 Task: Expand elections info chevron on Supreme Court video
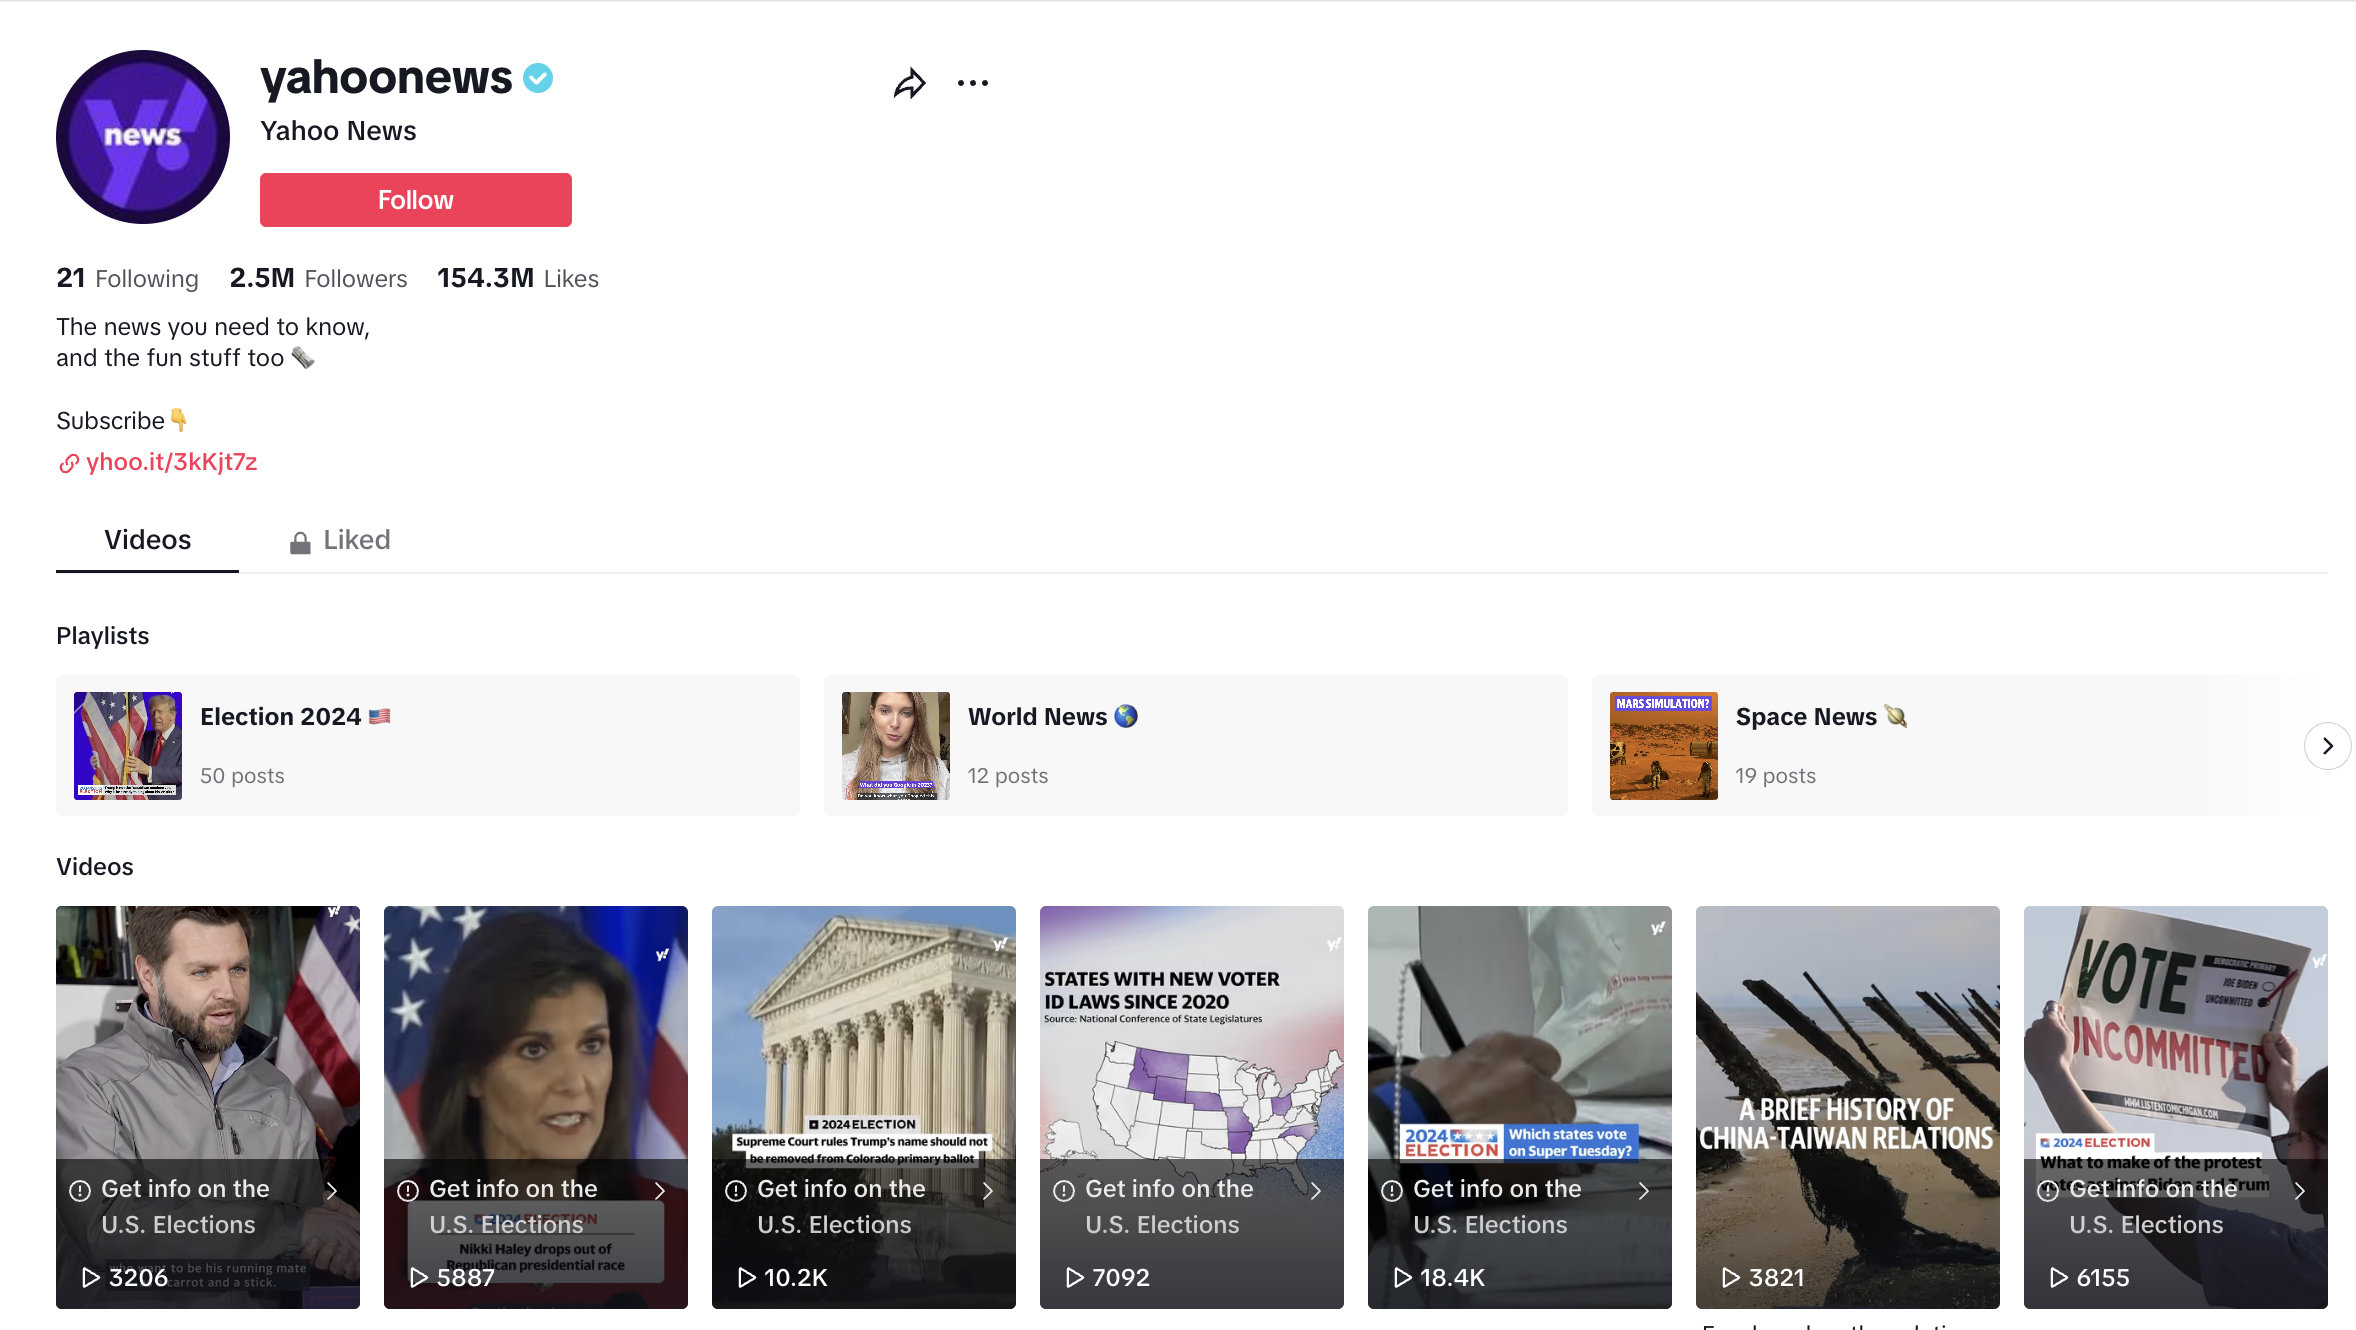click(x=988, y=1190)
